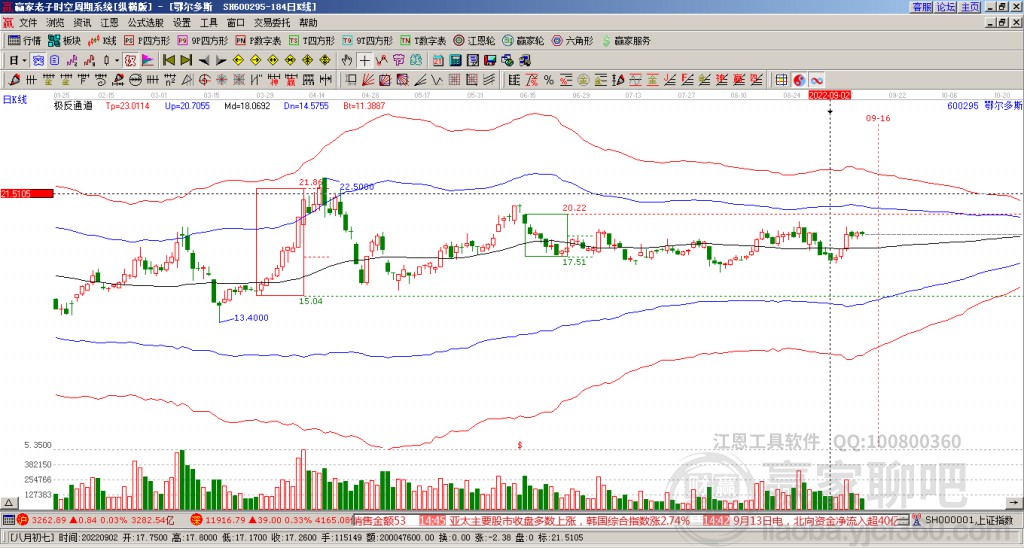
Task: Toggle the 权 adjustment icon
Action: 130,61
